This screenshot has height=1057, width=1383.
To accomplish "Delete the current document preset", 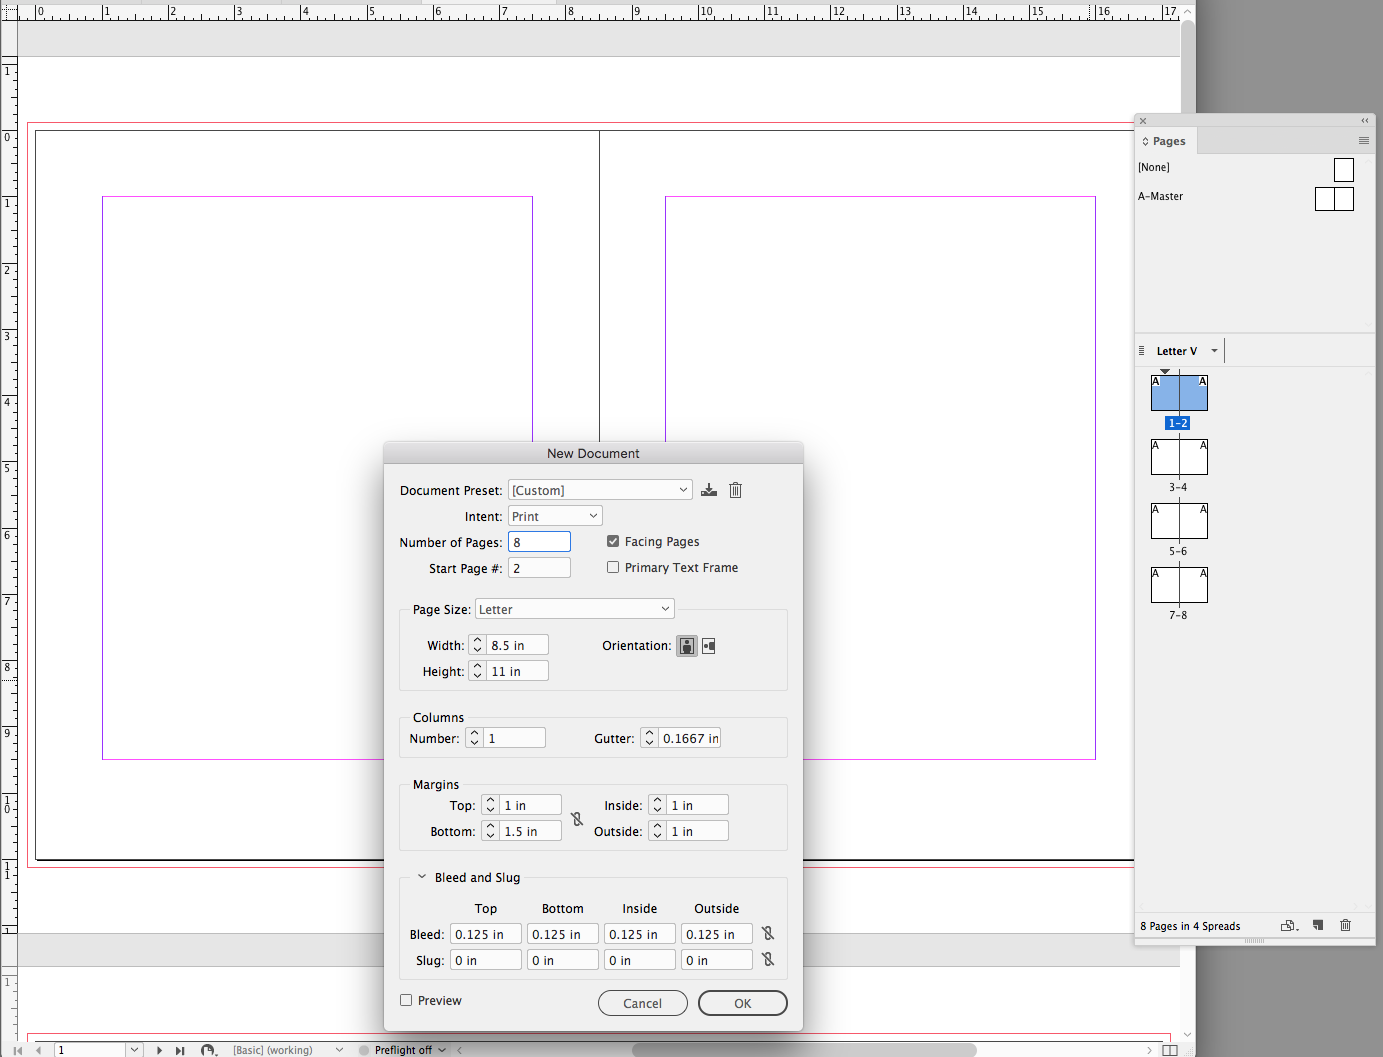I will click(736, 490).
